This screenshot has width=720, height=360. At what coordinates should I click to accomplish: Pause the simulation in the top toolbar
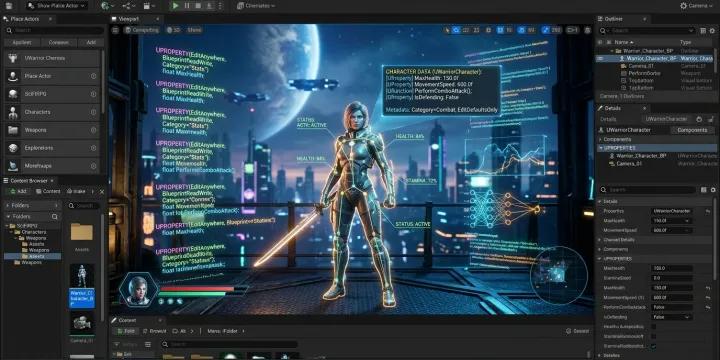pyautogui.click(x=187, y=6)
